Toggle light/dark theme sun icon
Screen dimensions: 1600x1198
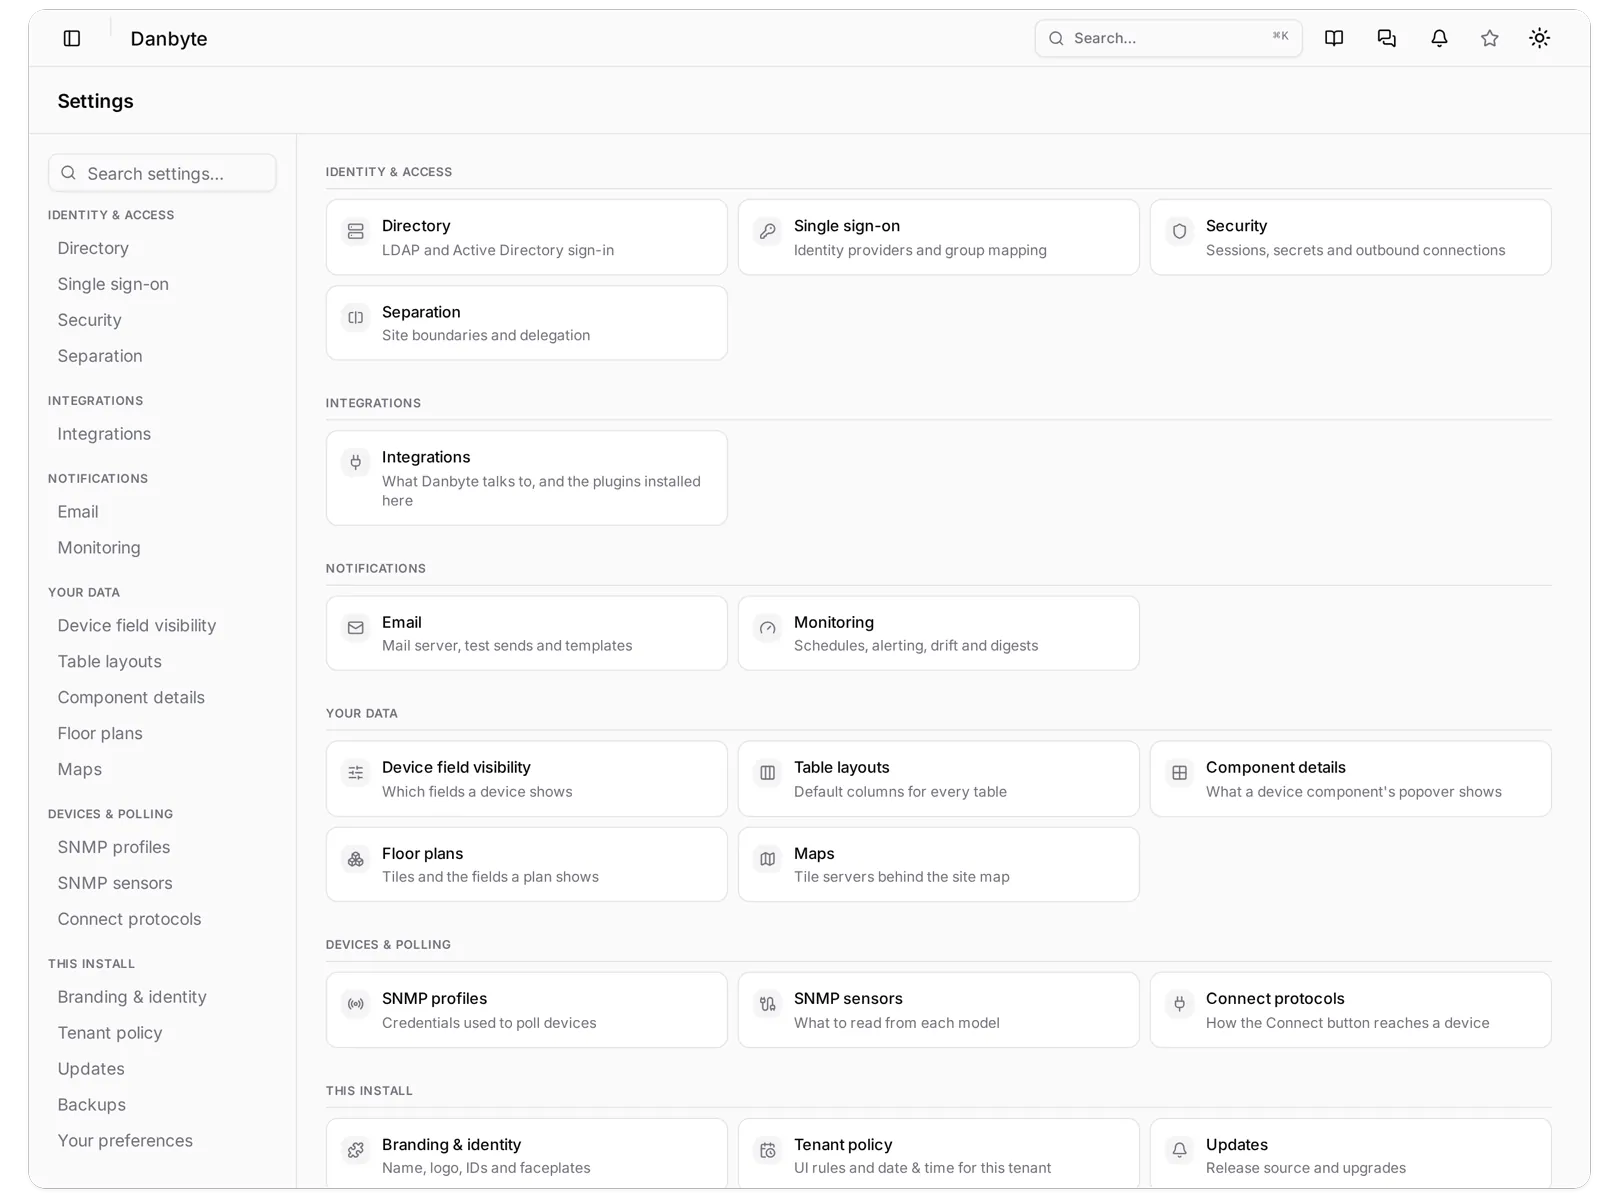pyautogui.click(x=1540, y=38)
